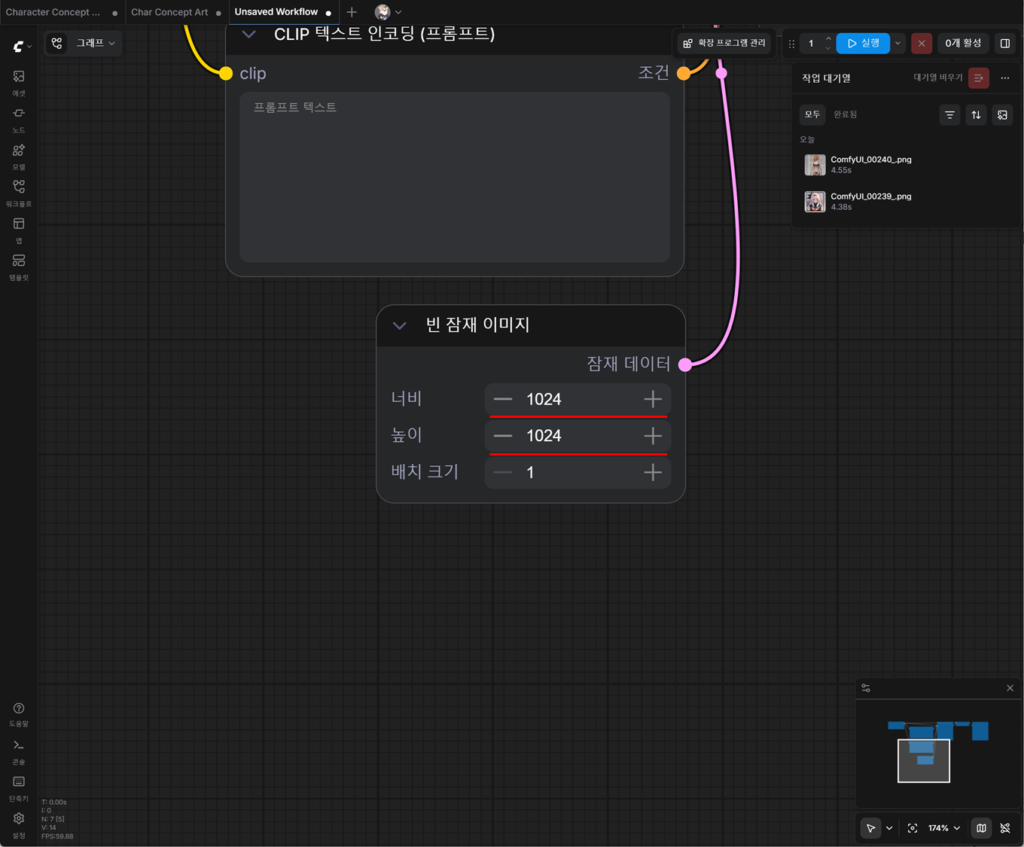Open the 174% zoom dropdown

pos(944,828)
